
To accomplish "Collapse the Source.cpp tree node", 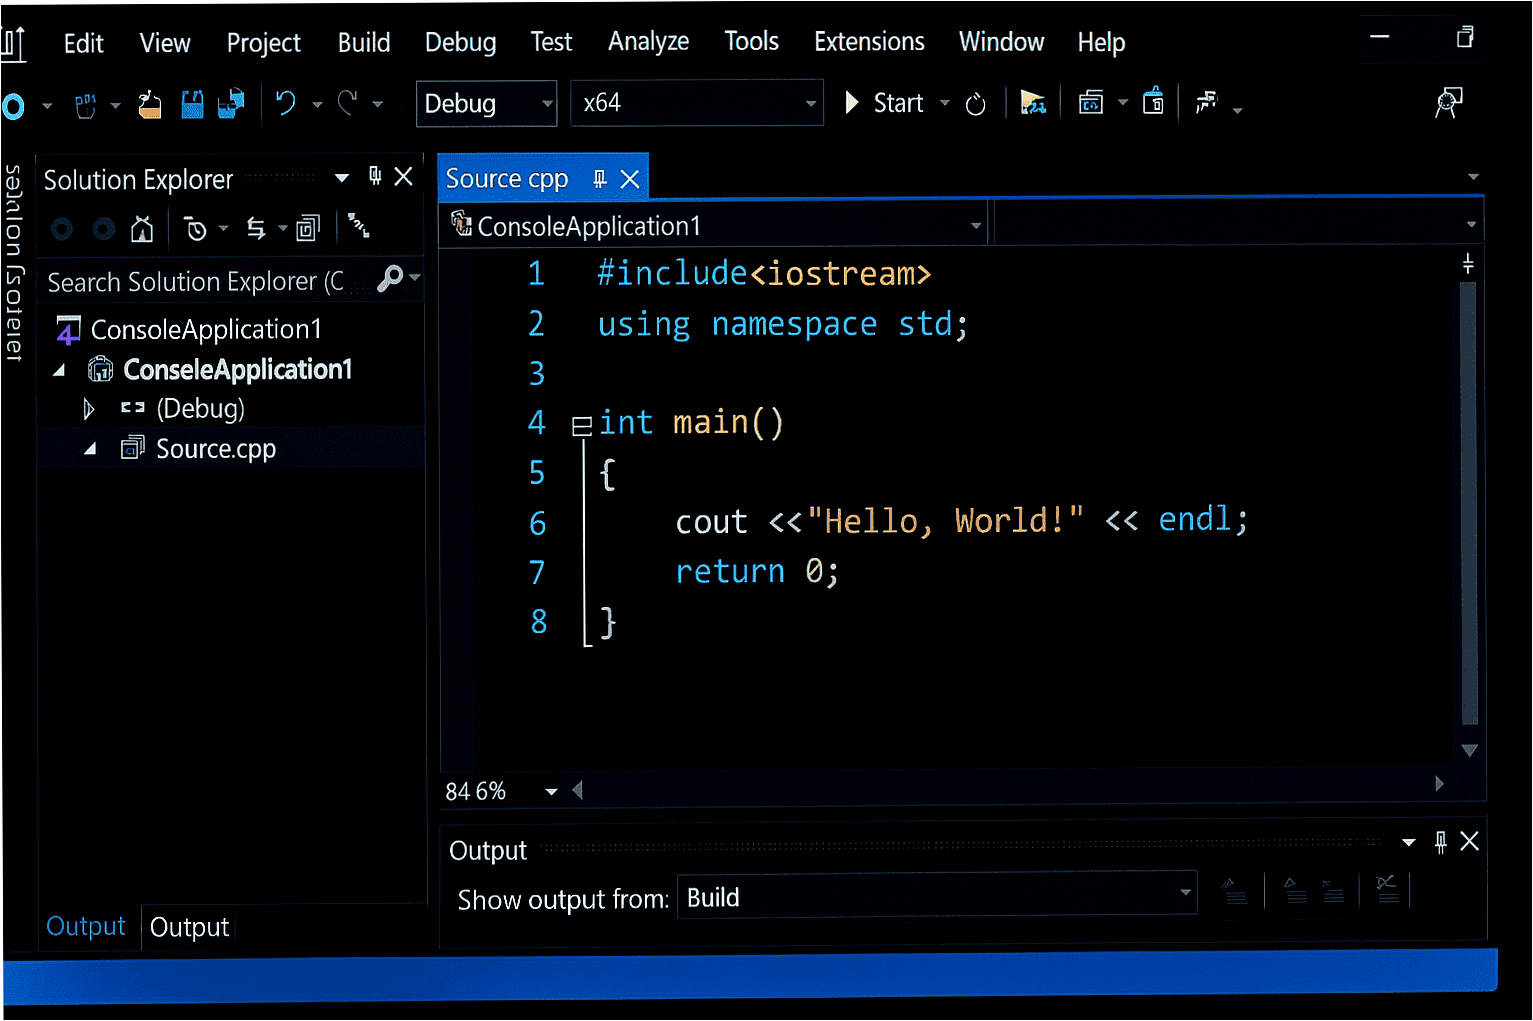I will click(x=90, y=449).
